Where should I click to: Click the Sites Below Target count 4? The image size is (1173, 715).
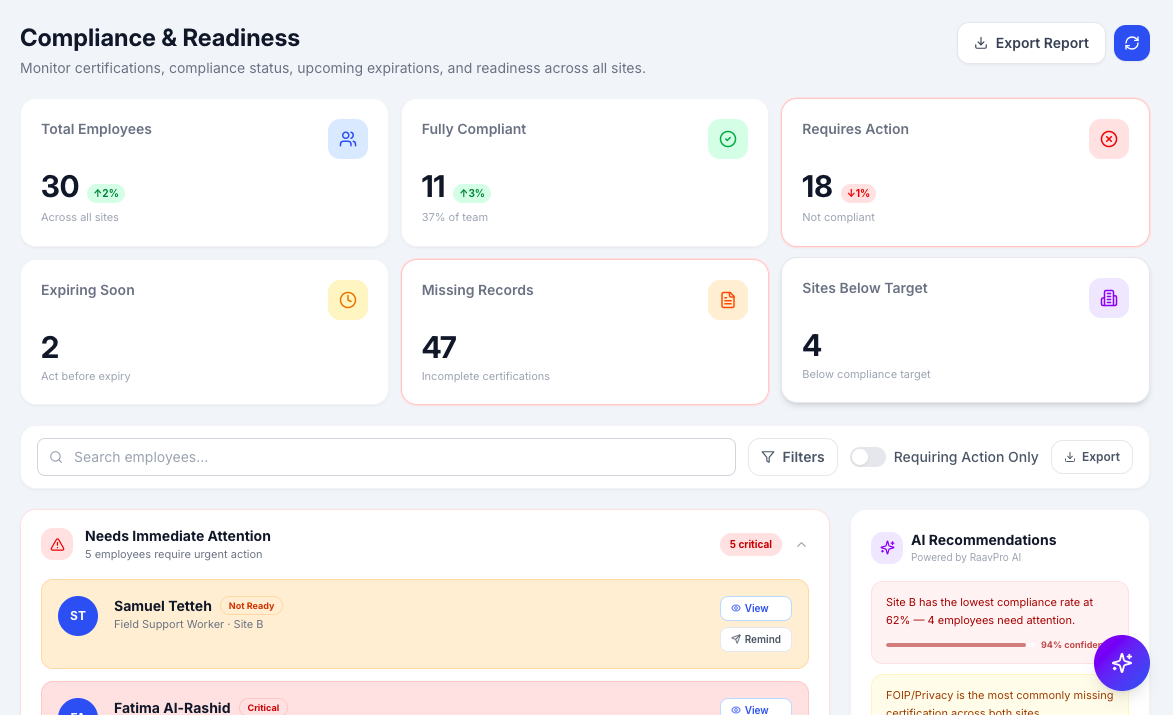(x=812, y=346)
